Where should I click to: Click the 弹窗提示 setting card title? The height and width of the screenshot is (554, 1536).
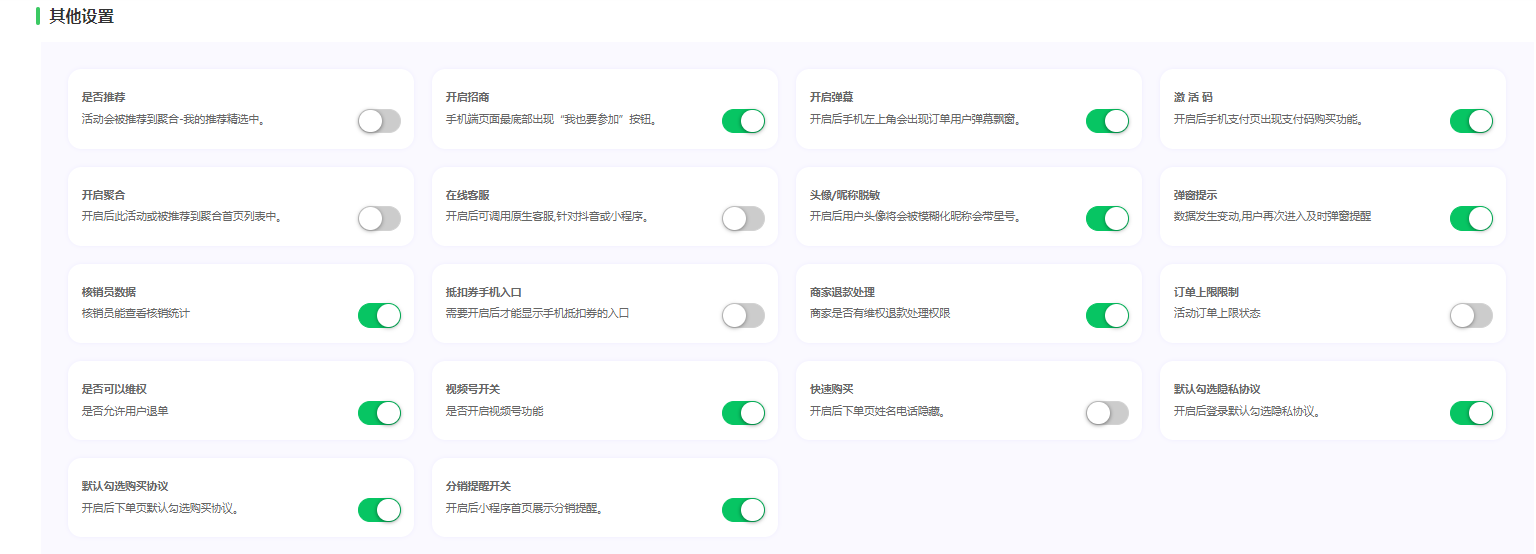[1195, 195]
